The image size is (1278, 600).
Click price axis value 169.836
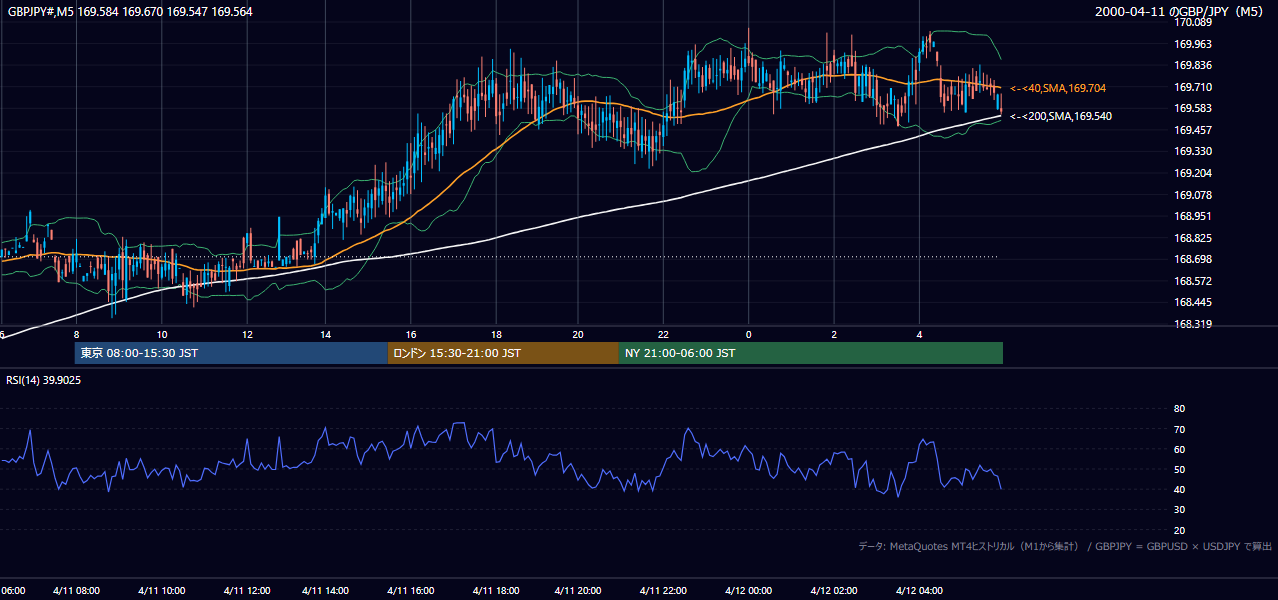coord(1192,65)
